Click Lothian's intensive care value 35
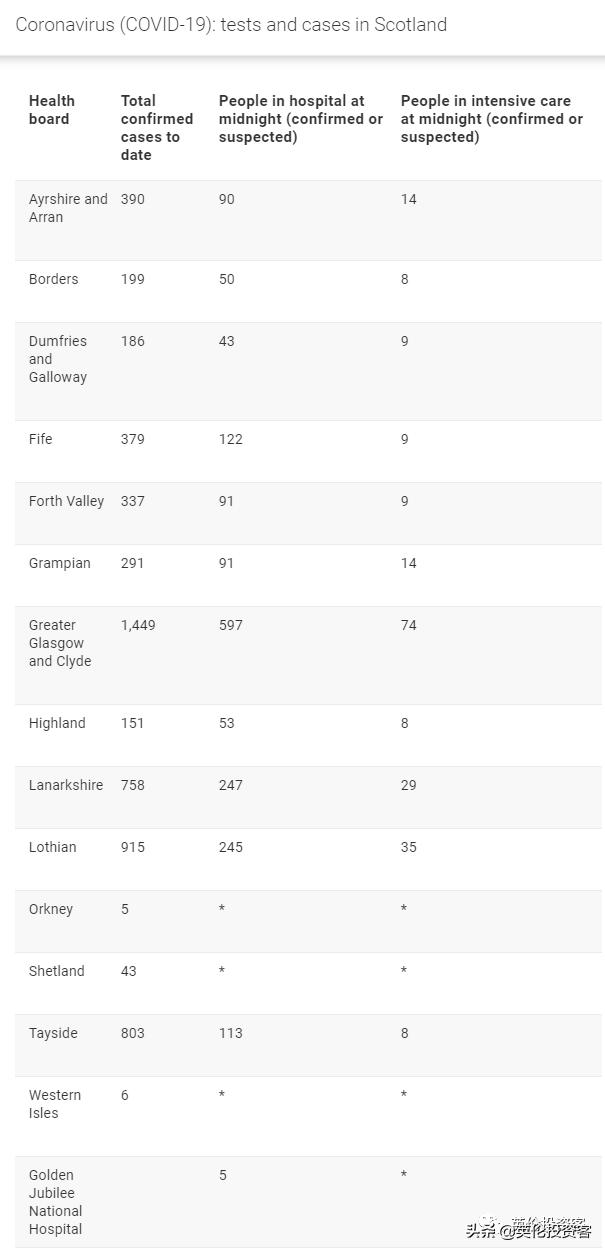The height and width of the screenshot is (1252, 605). [409, 847]
